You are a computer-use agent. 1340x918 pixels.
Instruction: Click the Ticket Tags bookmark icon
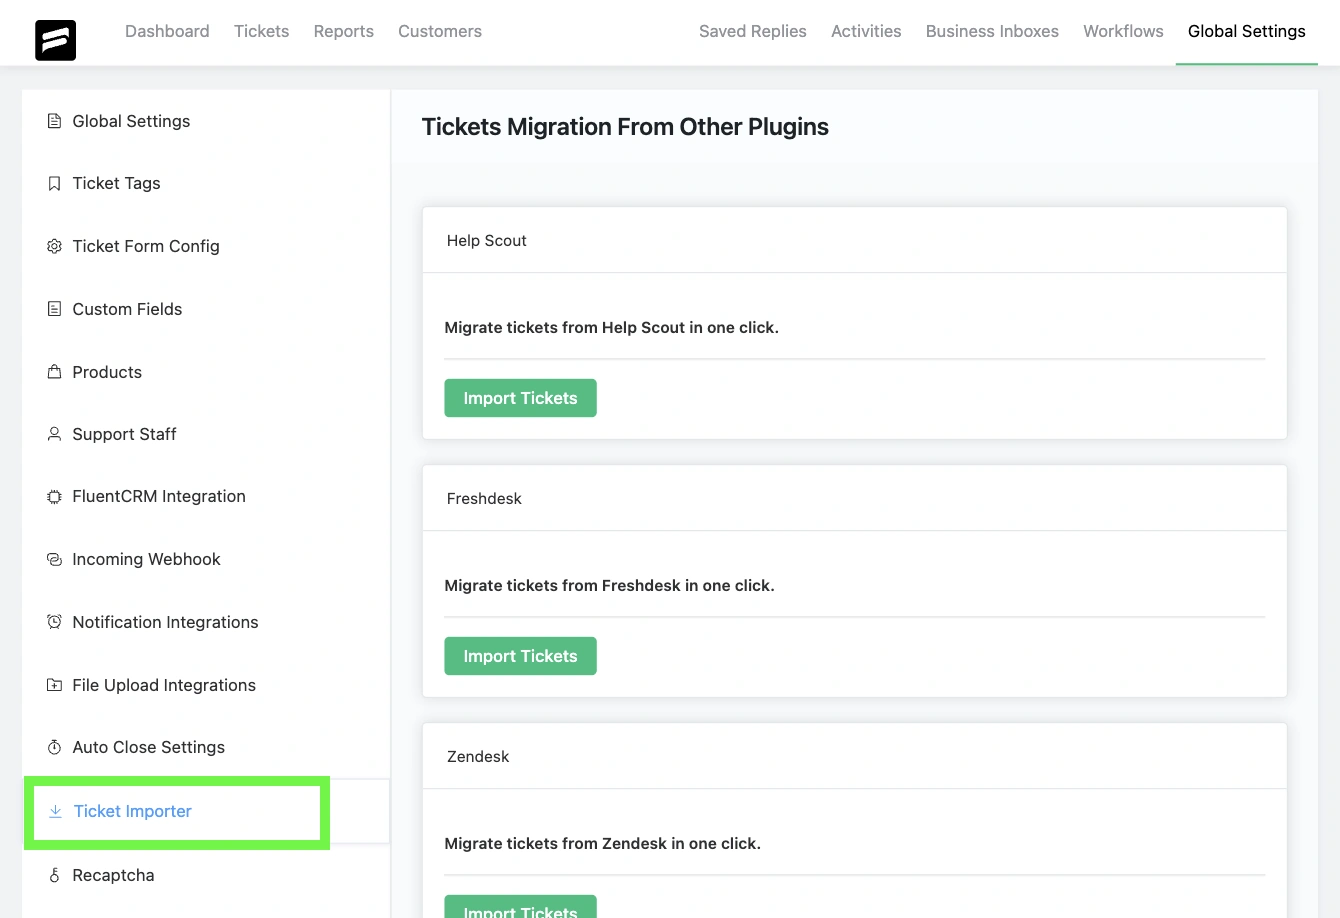click(54, 184)
